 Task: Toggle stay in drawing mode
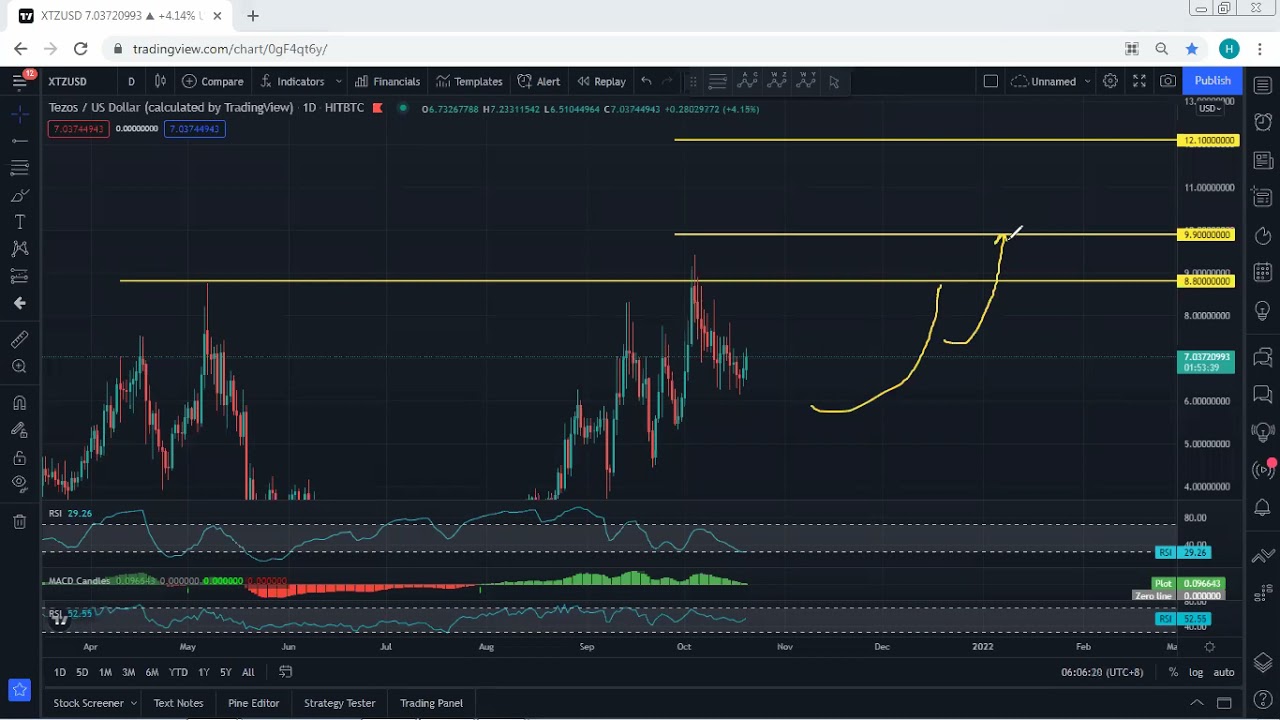pyautogui.click(x=19, y=430)
